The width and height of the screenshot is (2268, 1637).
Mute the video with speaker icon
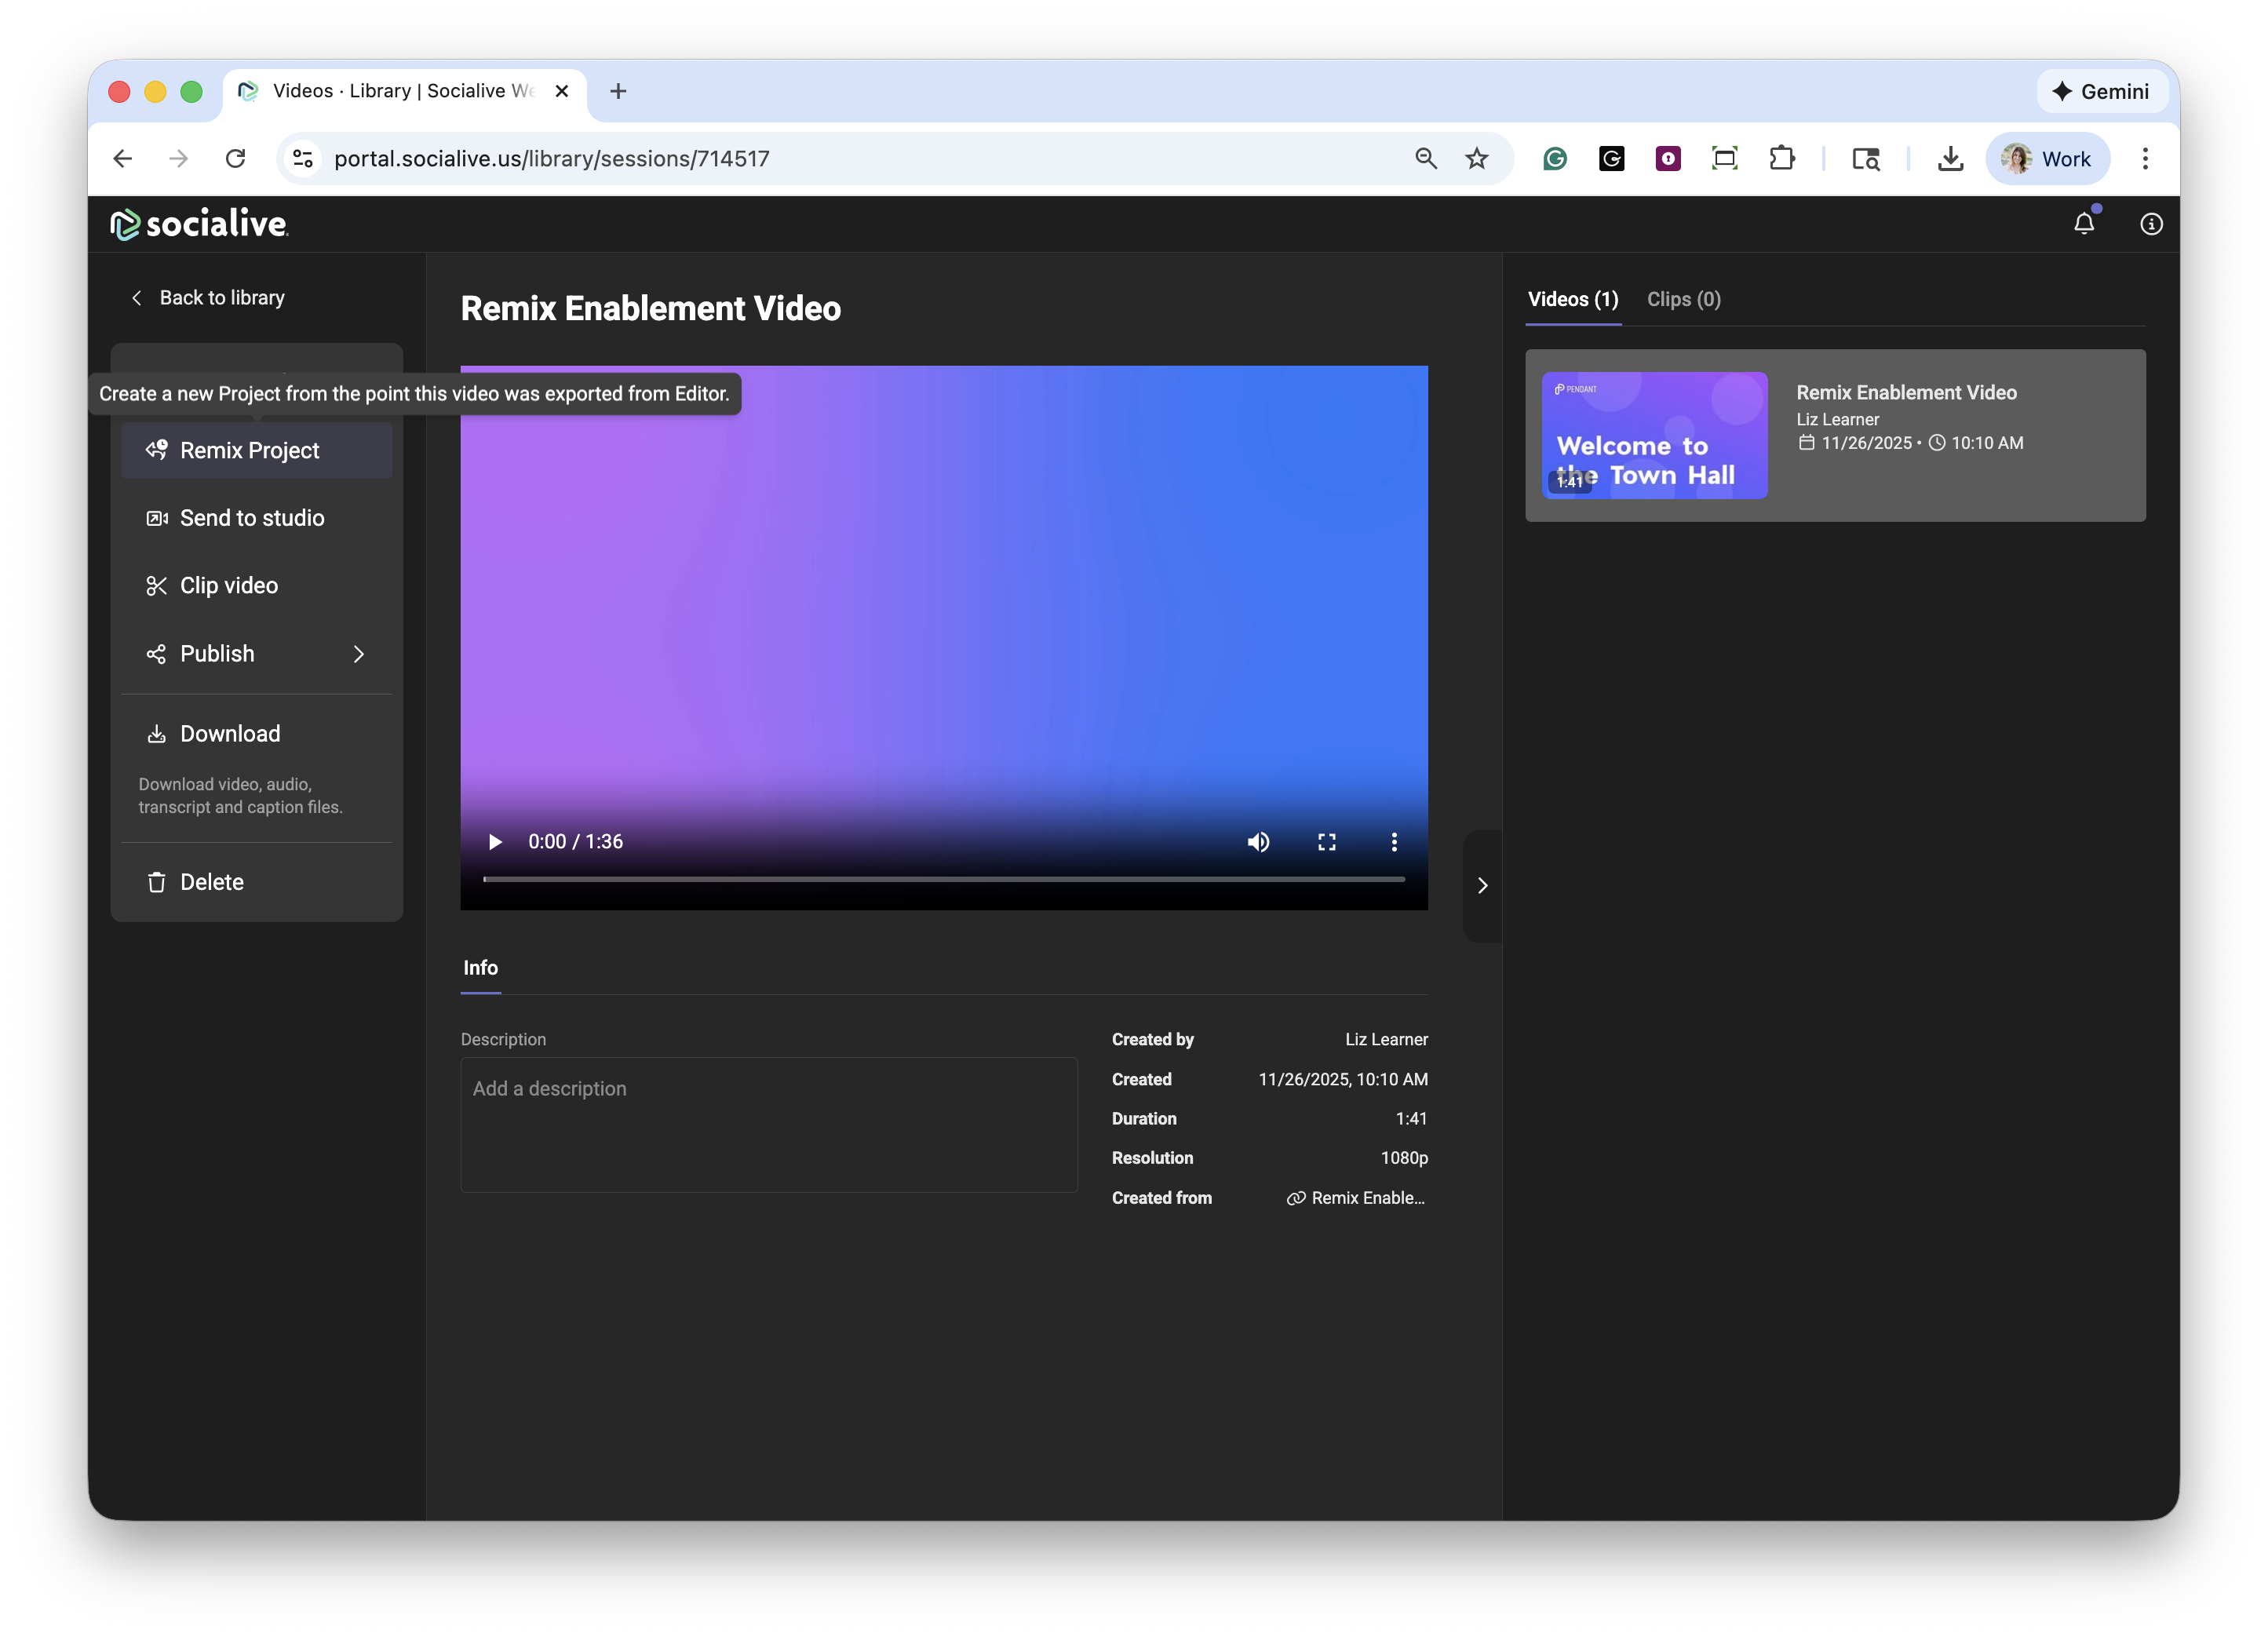click(1258, 842)
